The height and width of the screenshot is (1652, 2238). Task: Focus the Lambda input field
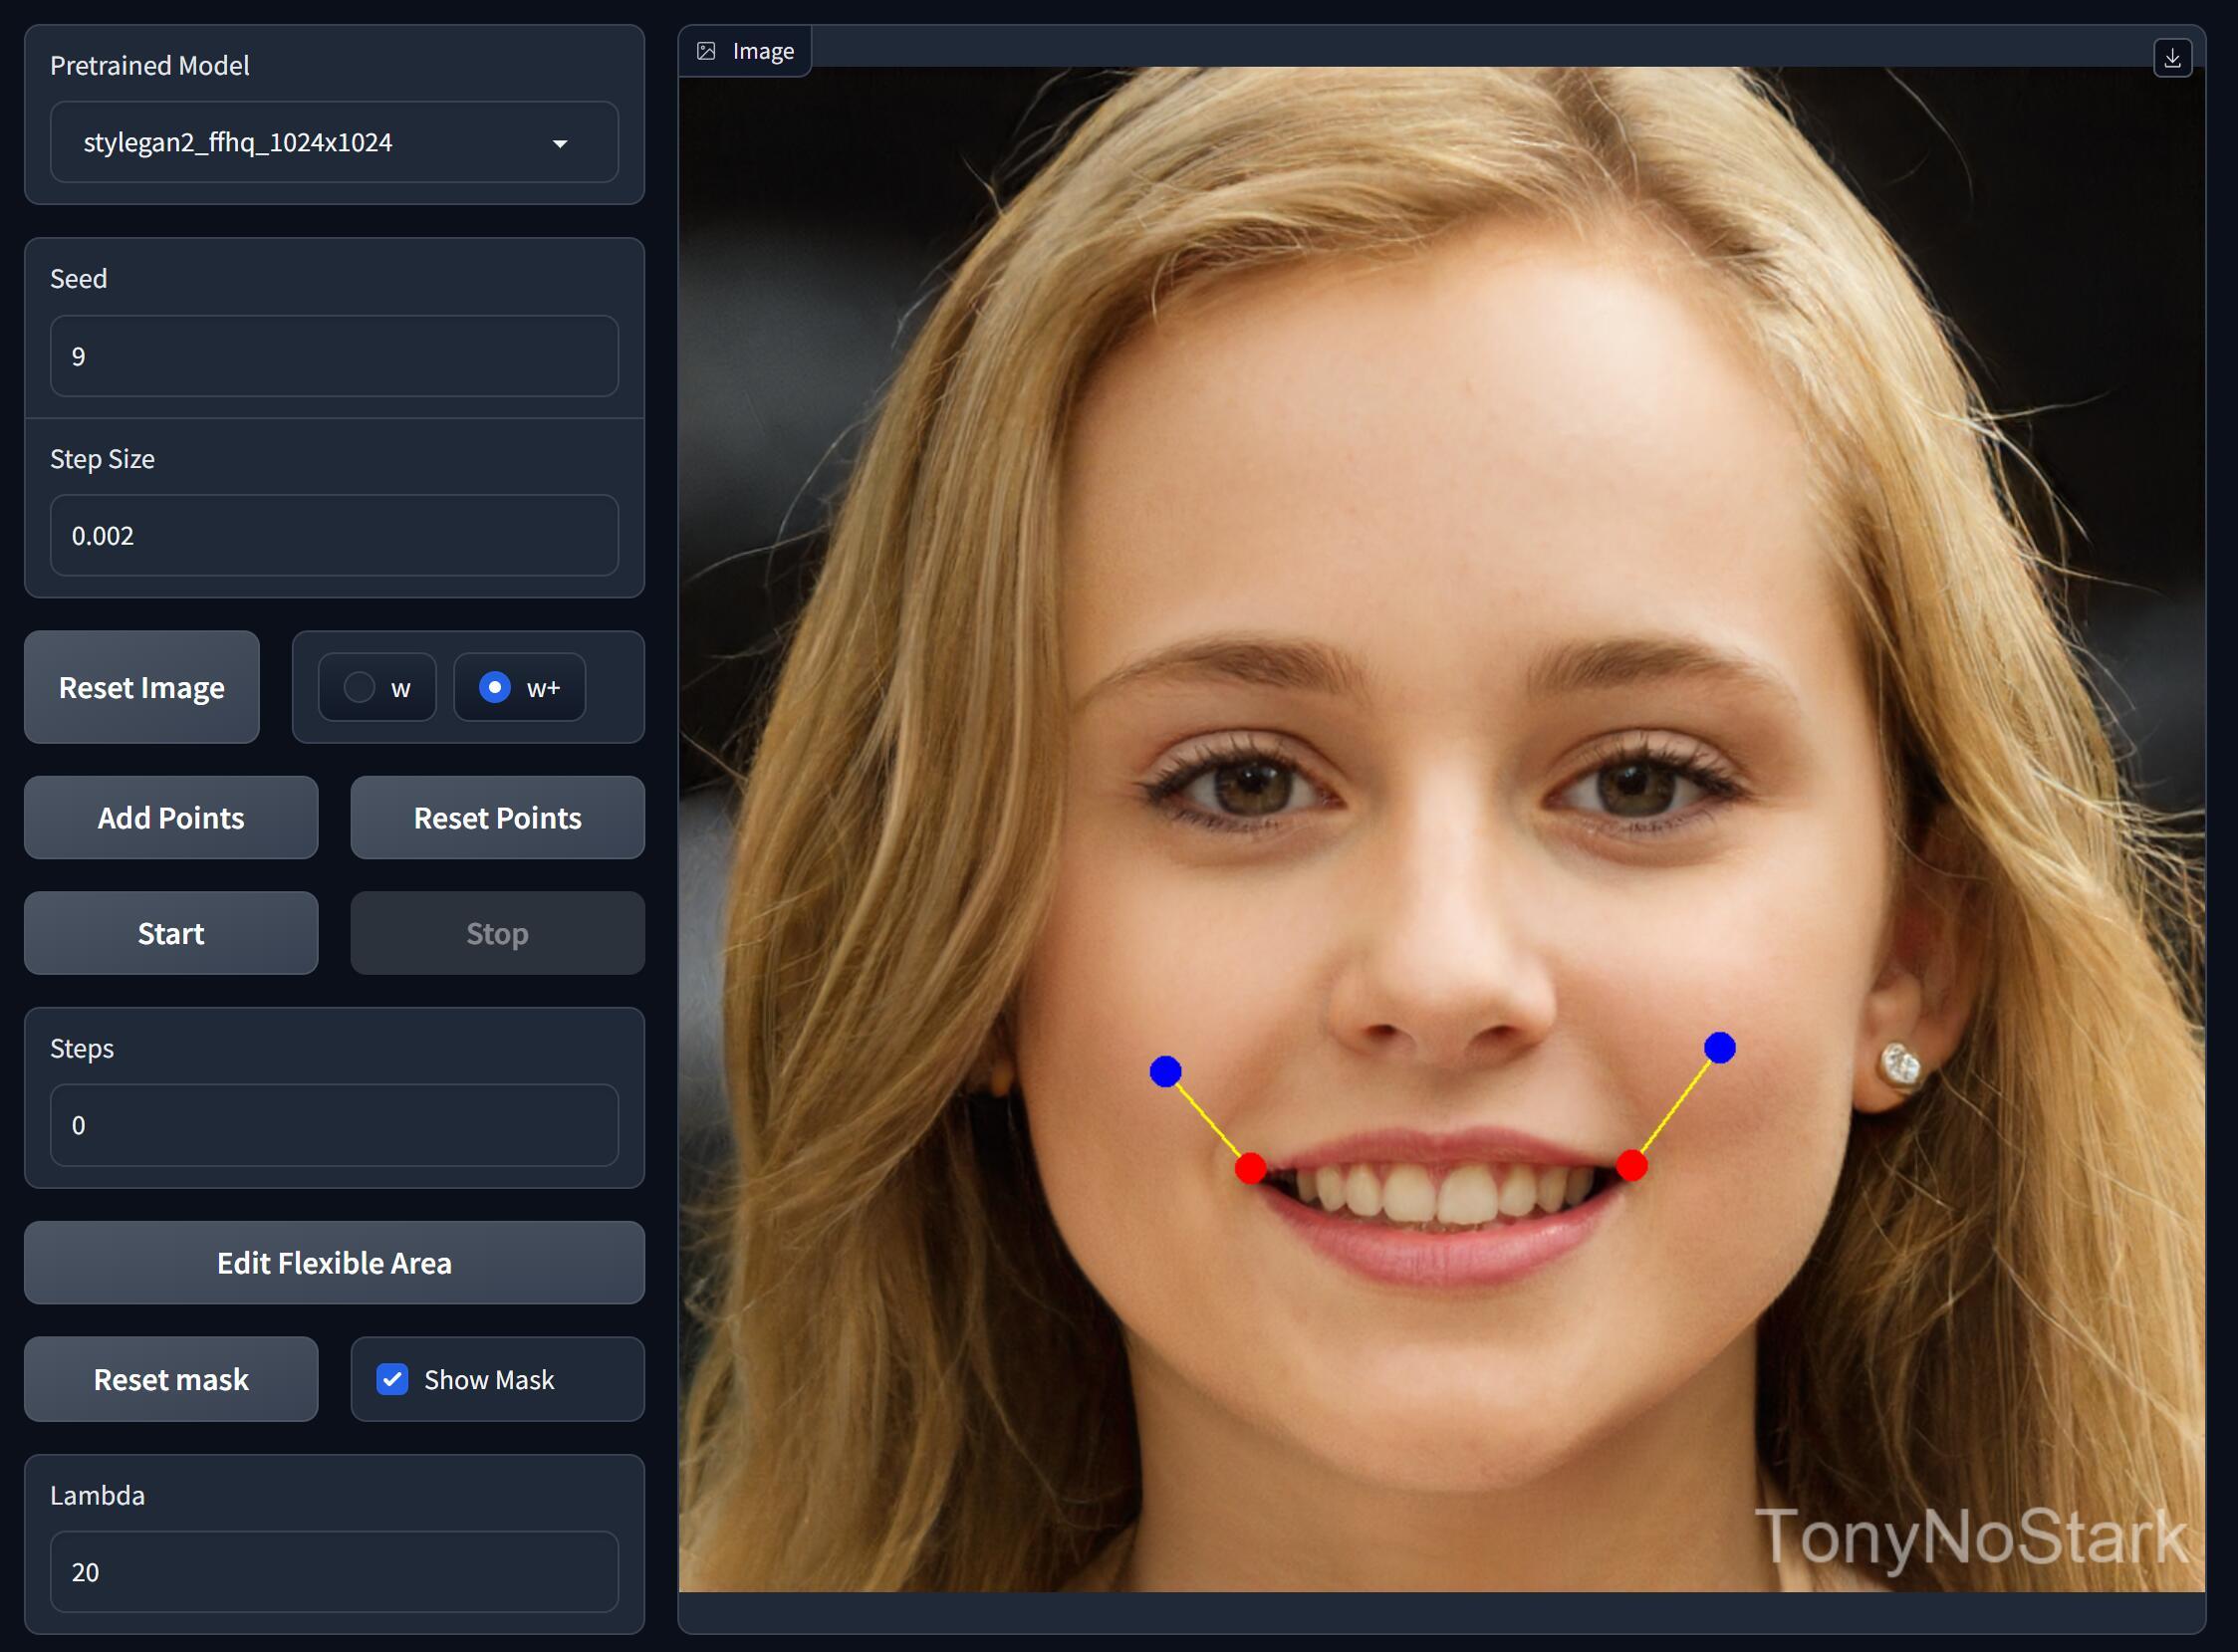click(x=334, y=1572)
